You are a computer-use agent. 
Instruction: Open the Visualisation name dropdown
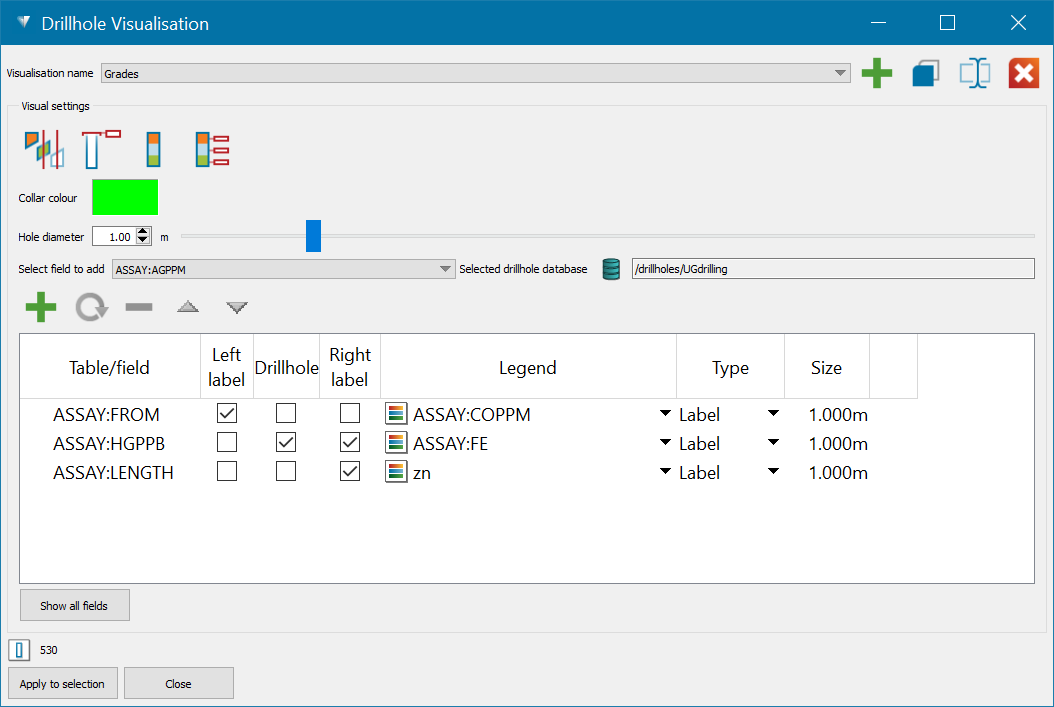click(x=841, y=73)
